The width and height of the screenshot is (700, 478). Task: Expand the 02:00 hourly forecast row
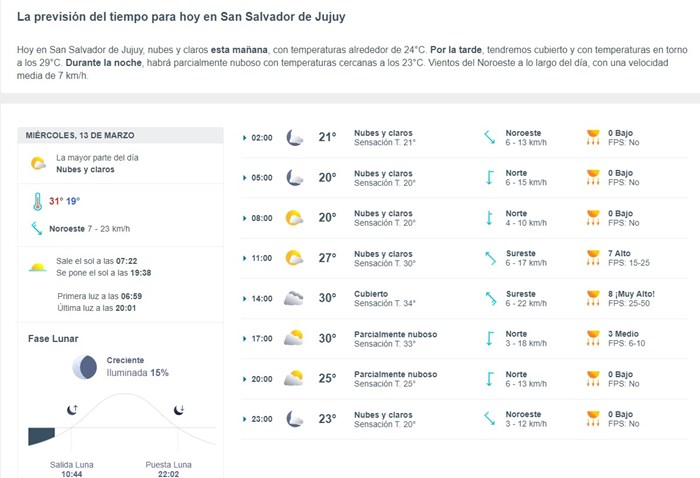click(x=464, y=137)
